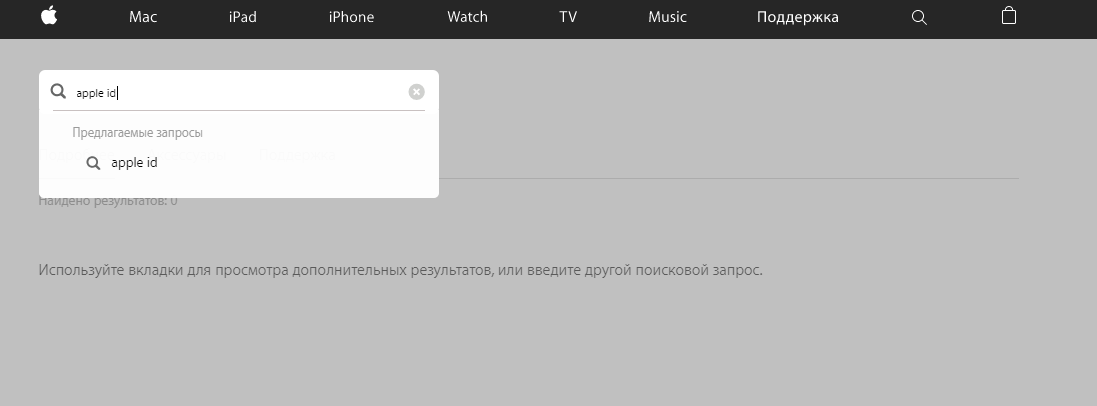Choose the "apple id" suggested query text

134,163
